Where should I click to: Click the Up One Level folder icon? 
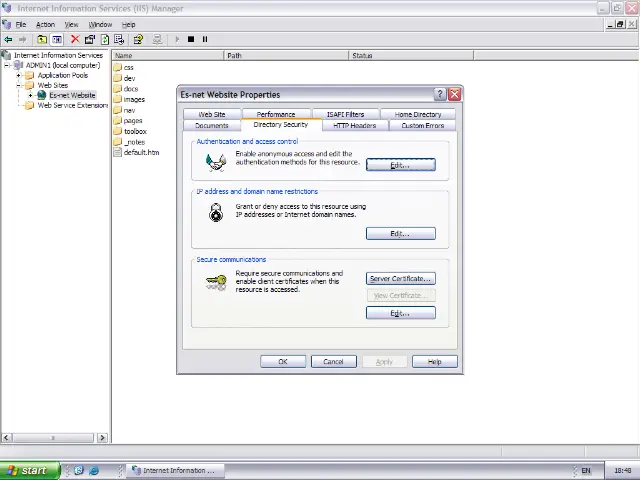coord(42,39)
